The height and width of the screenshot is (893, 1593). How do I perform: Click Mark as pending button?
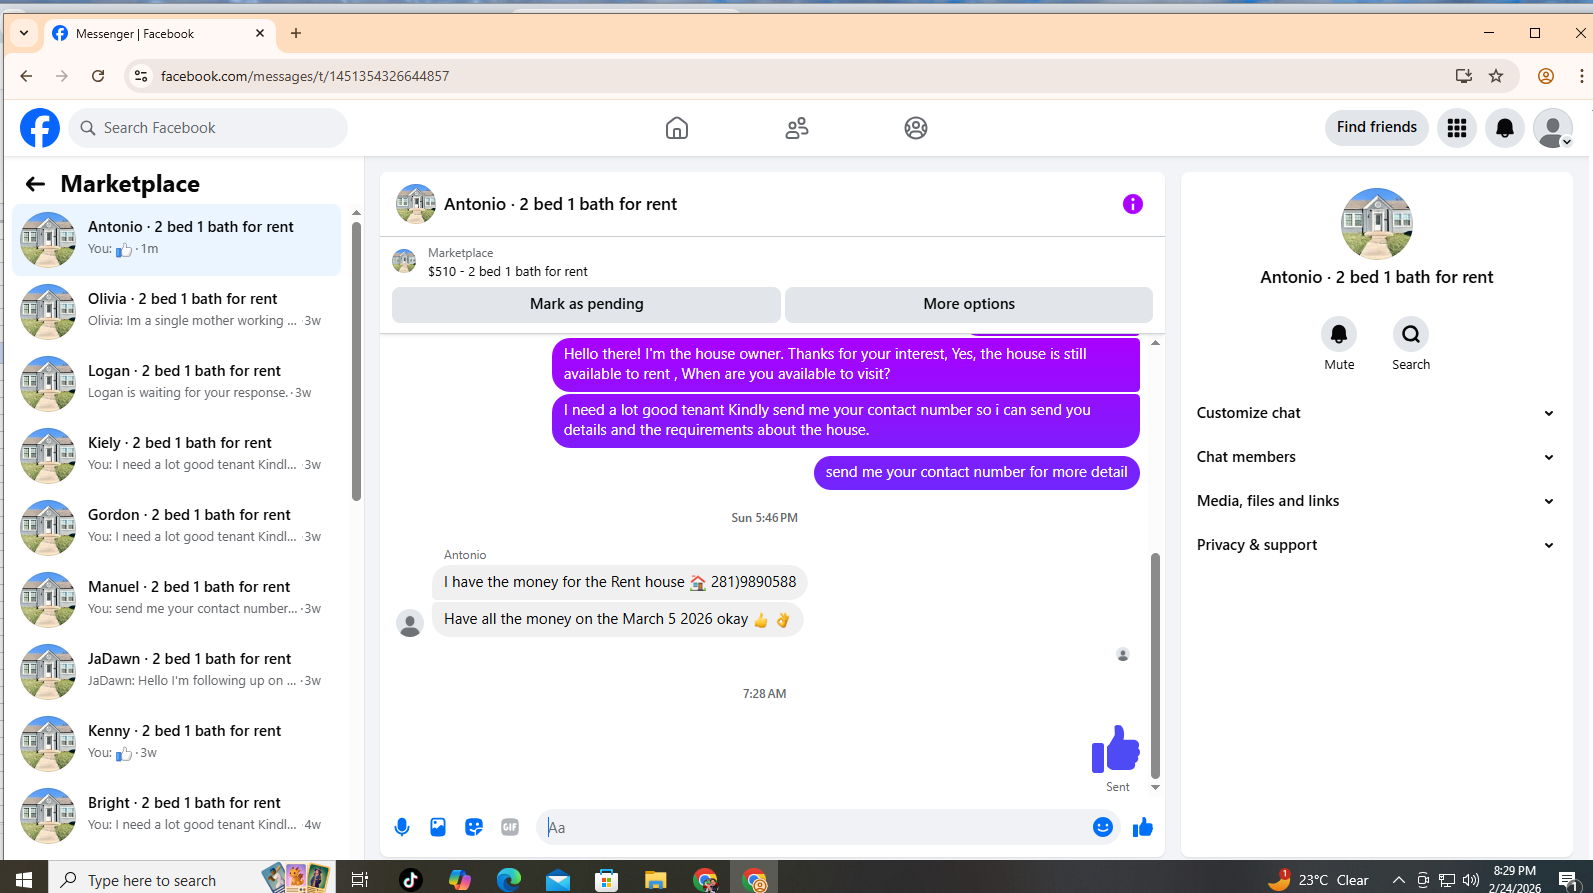(586, 304)
